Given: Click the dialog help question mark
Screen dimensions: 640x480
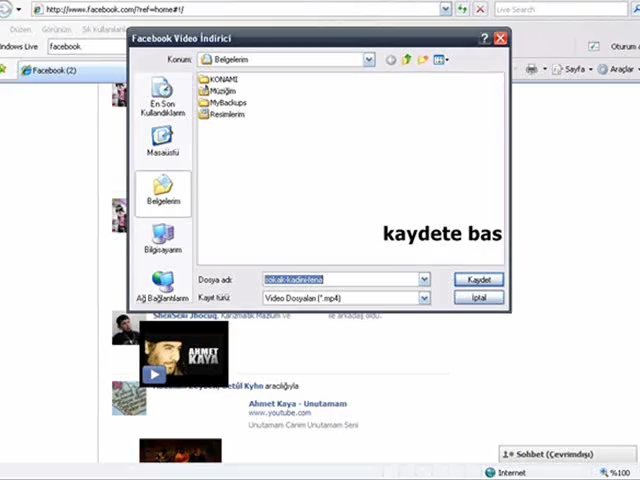Looking at the screenshot, I should point(484,38).
